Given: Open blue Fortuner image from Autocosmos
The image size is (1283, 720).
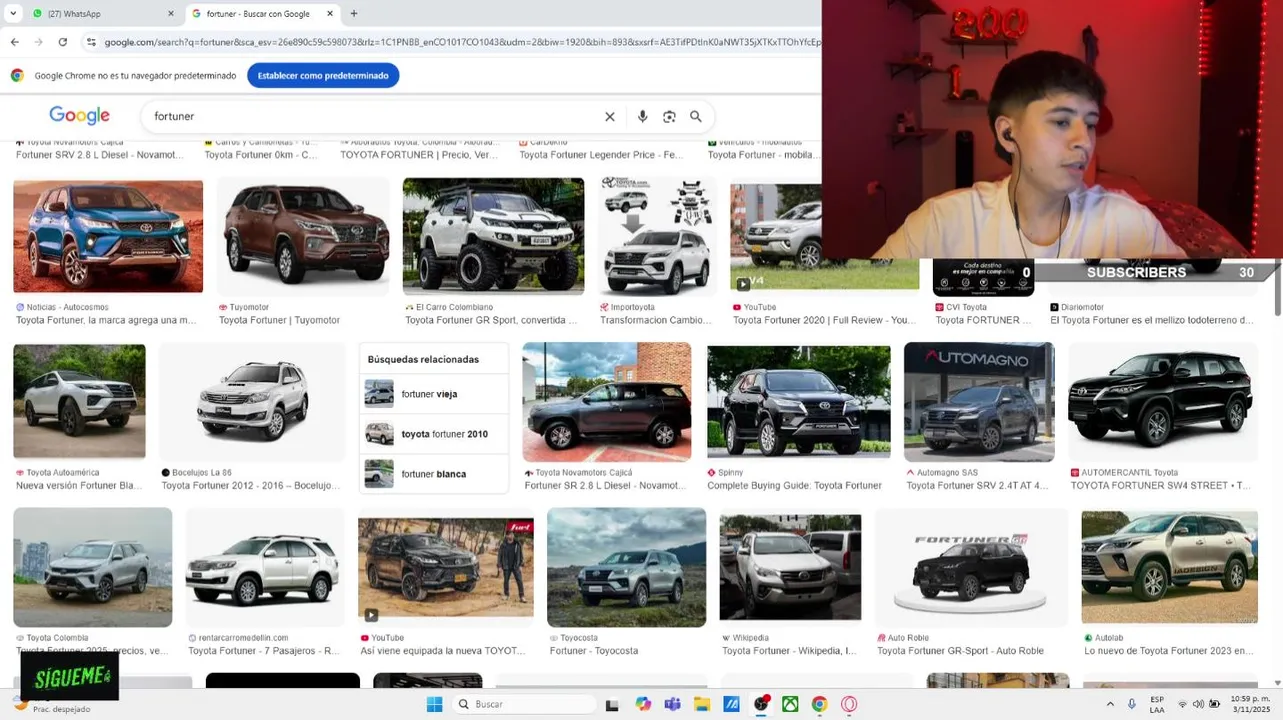Looking at the screenshot, I should [x=108, y=237].
